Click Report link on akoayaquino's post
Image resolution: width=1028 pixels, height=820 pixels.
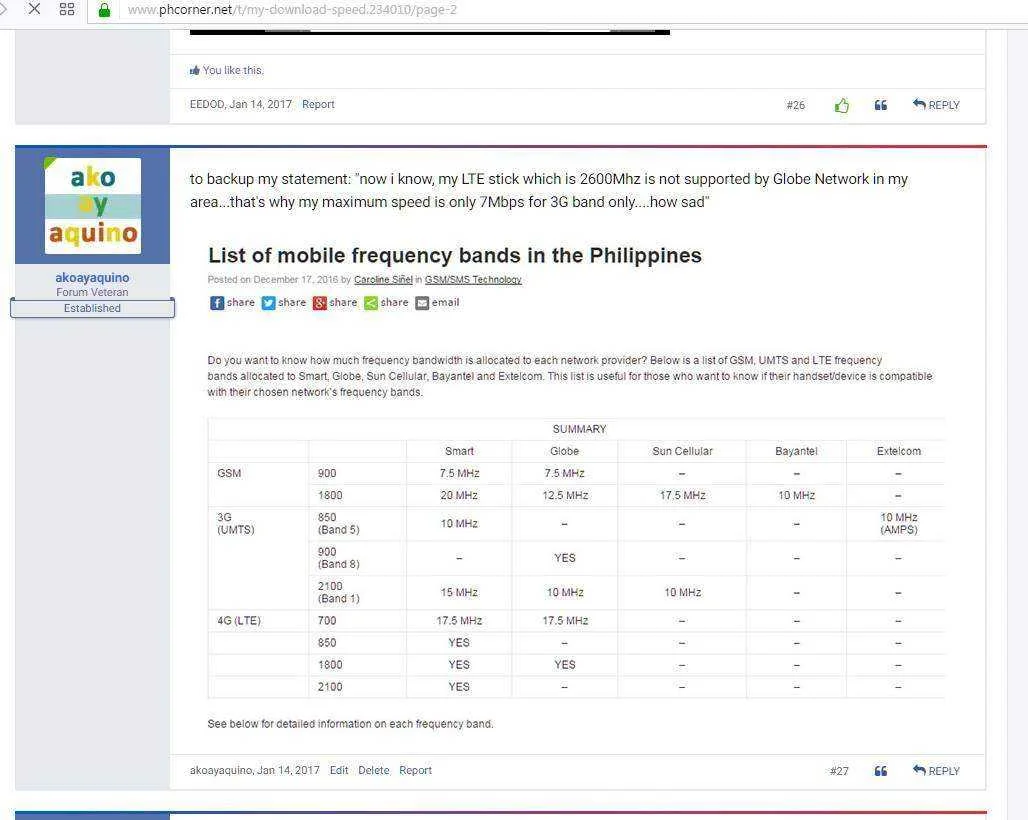416,770
